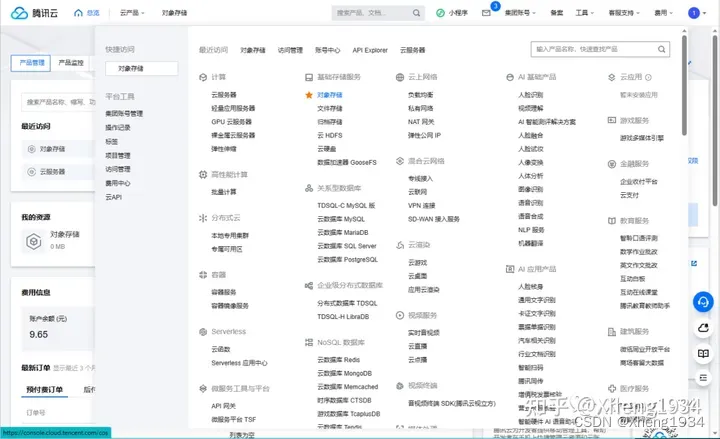Click the magnifier icon in top search bar
The width and height of the screenshot is (720, 439).
coord(416,13)
